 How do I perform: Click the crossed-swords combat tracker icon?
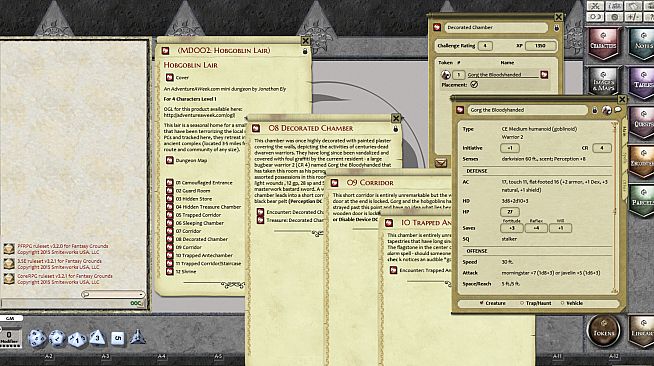(595, 6)
